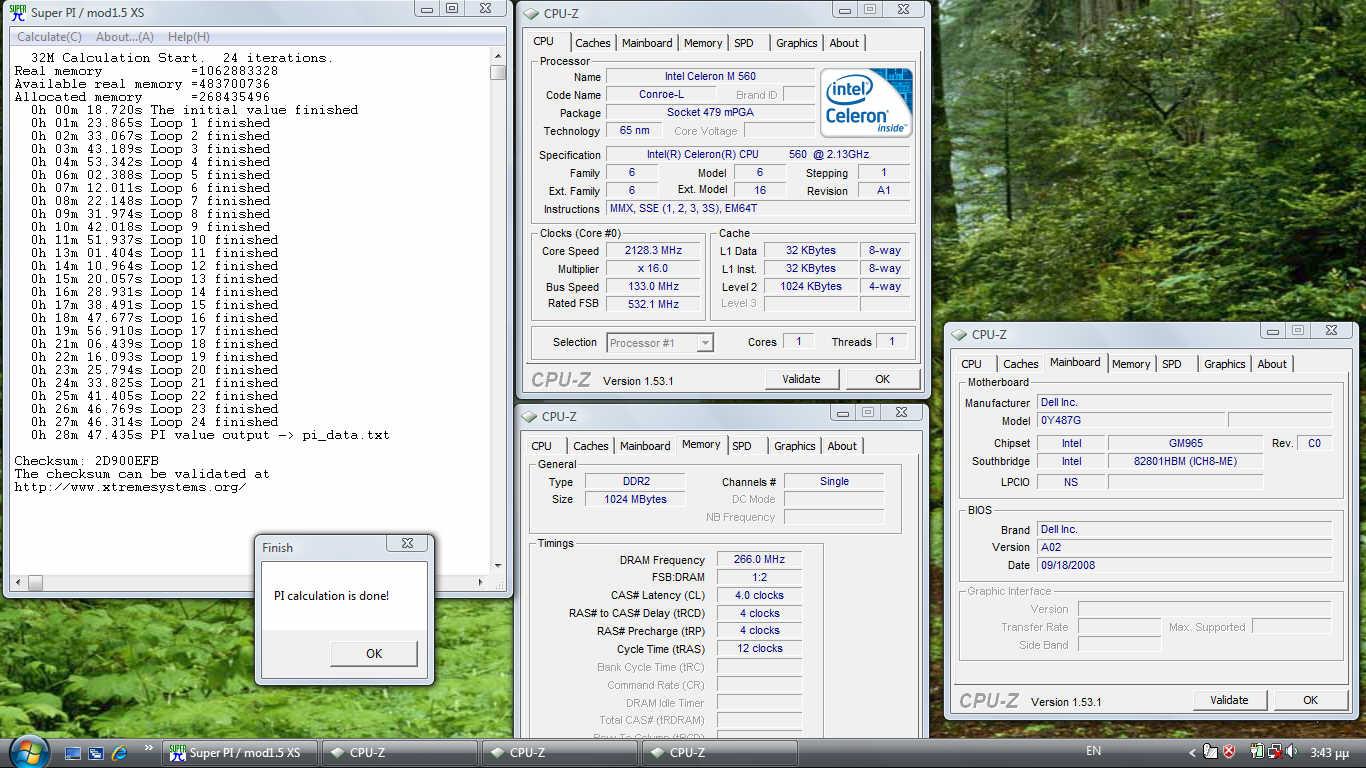Switch to Caches tab in top CPU-Z window
This screenshot has width=1366, height=768.
(592, 43)
